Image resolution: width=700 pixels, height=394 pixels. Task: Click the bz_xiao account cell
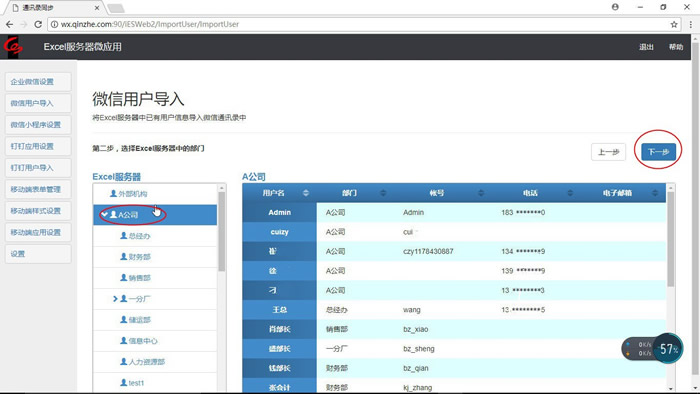416,329
